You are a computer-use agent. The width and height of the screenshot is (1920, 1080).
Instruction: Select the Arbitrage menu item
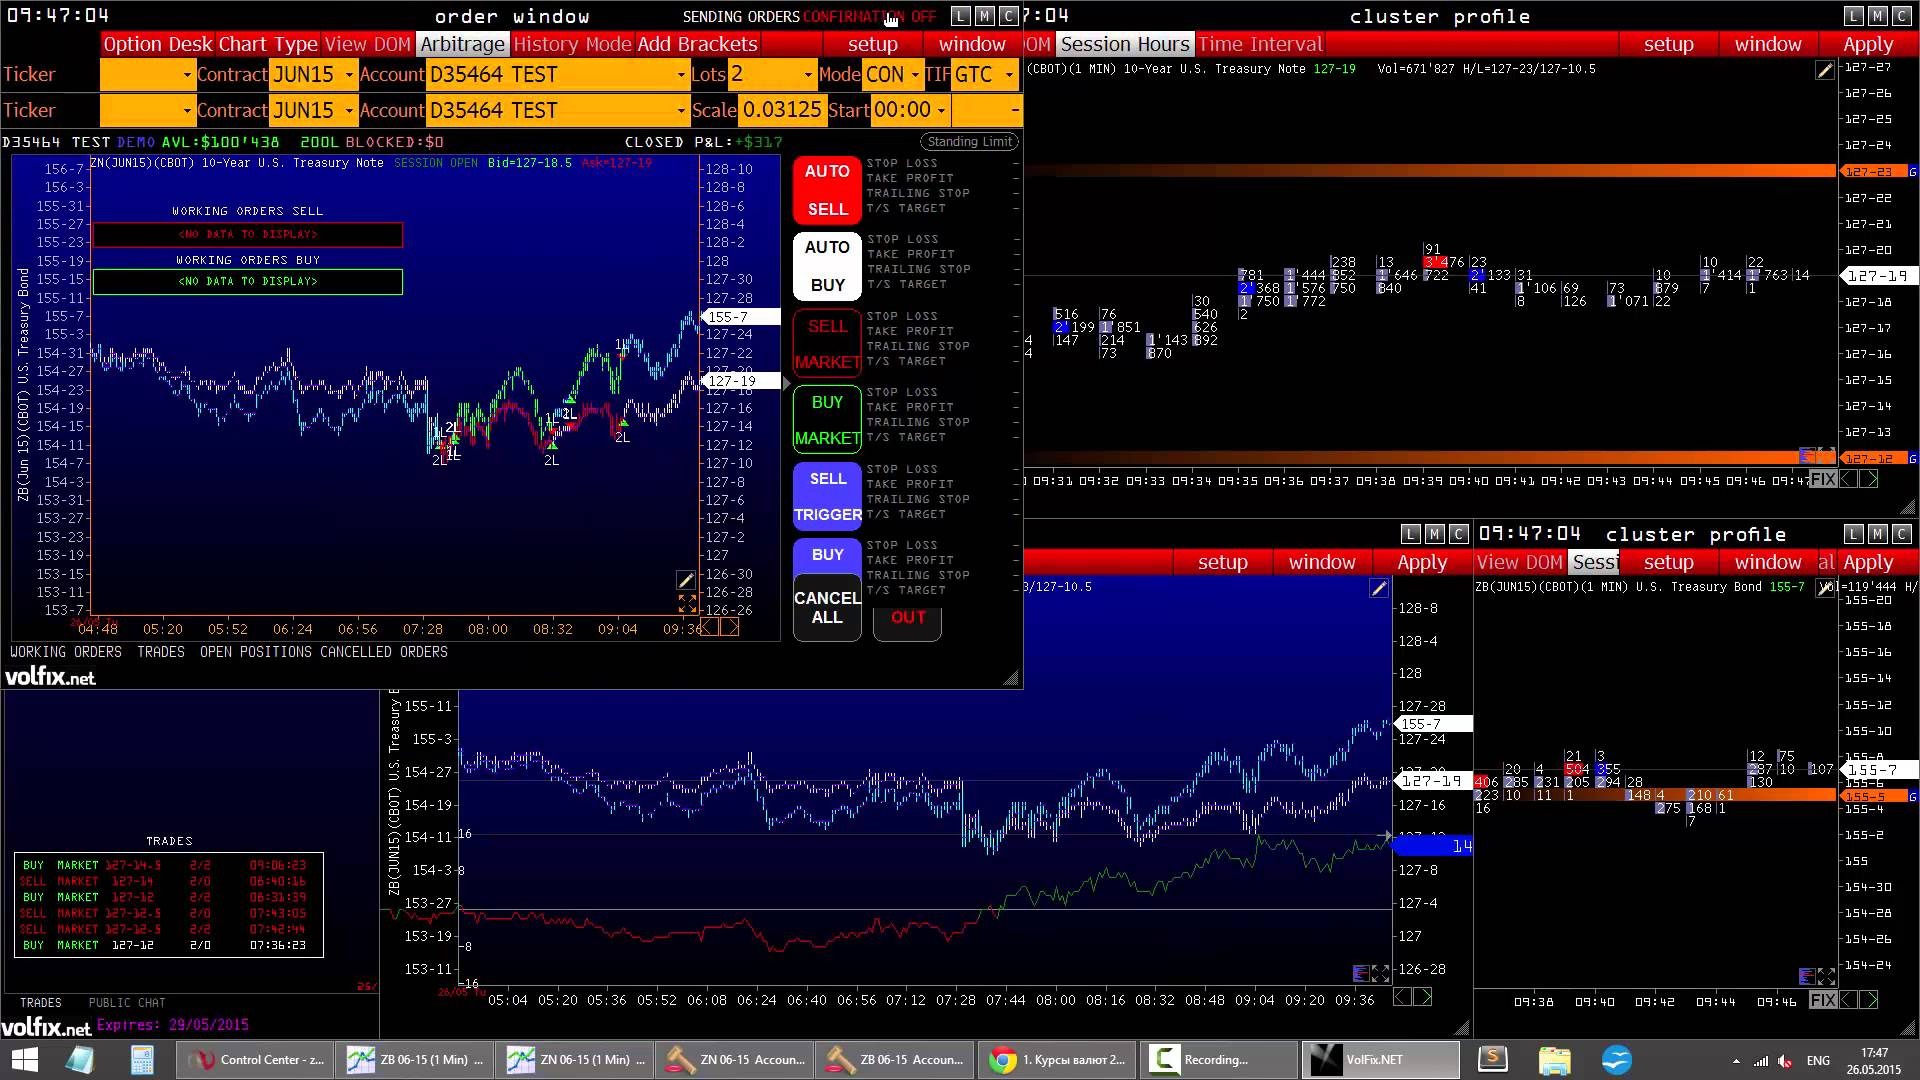(x=462, y=44)
